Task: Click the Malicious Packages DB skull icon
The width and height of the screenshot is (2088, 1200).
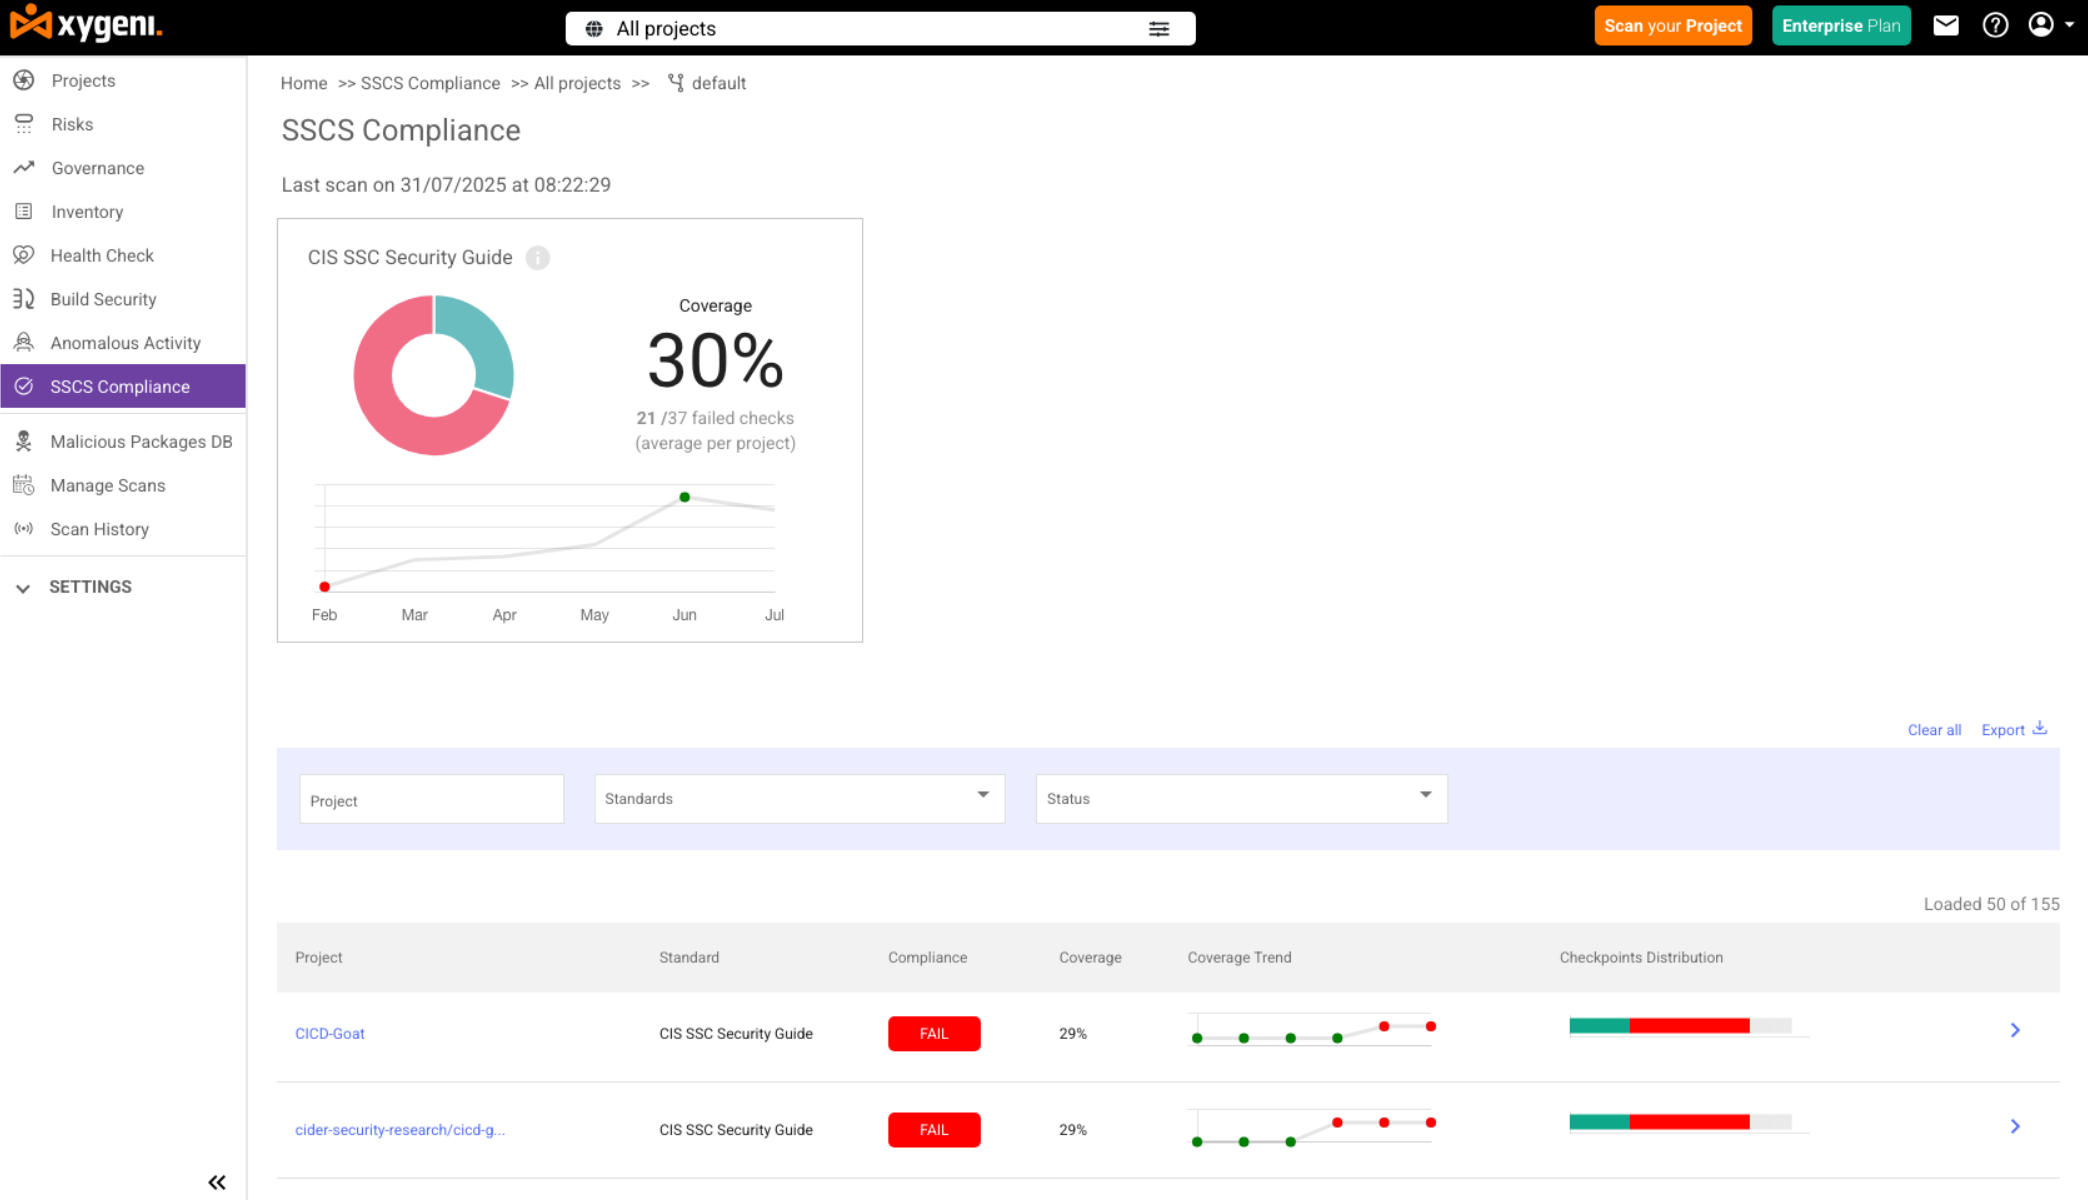Action: tap(24, 441)
